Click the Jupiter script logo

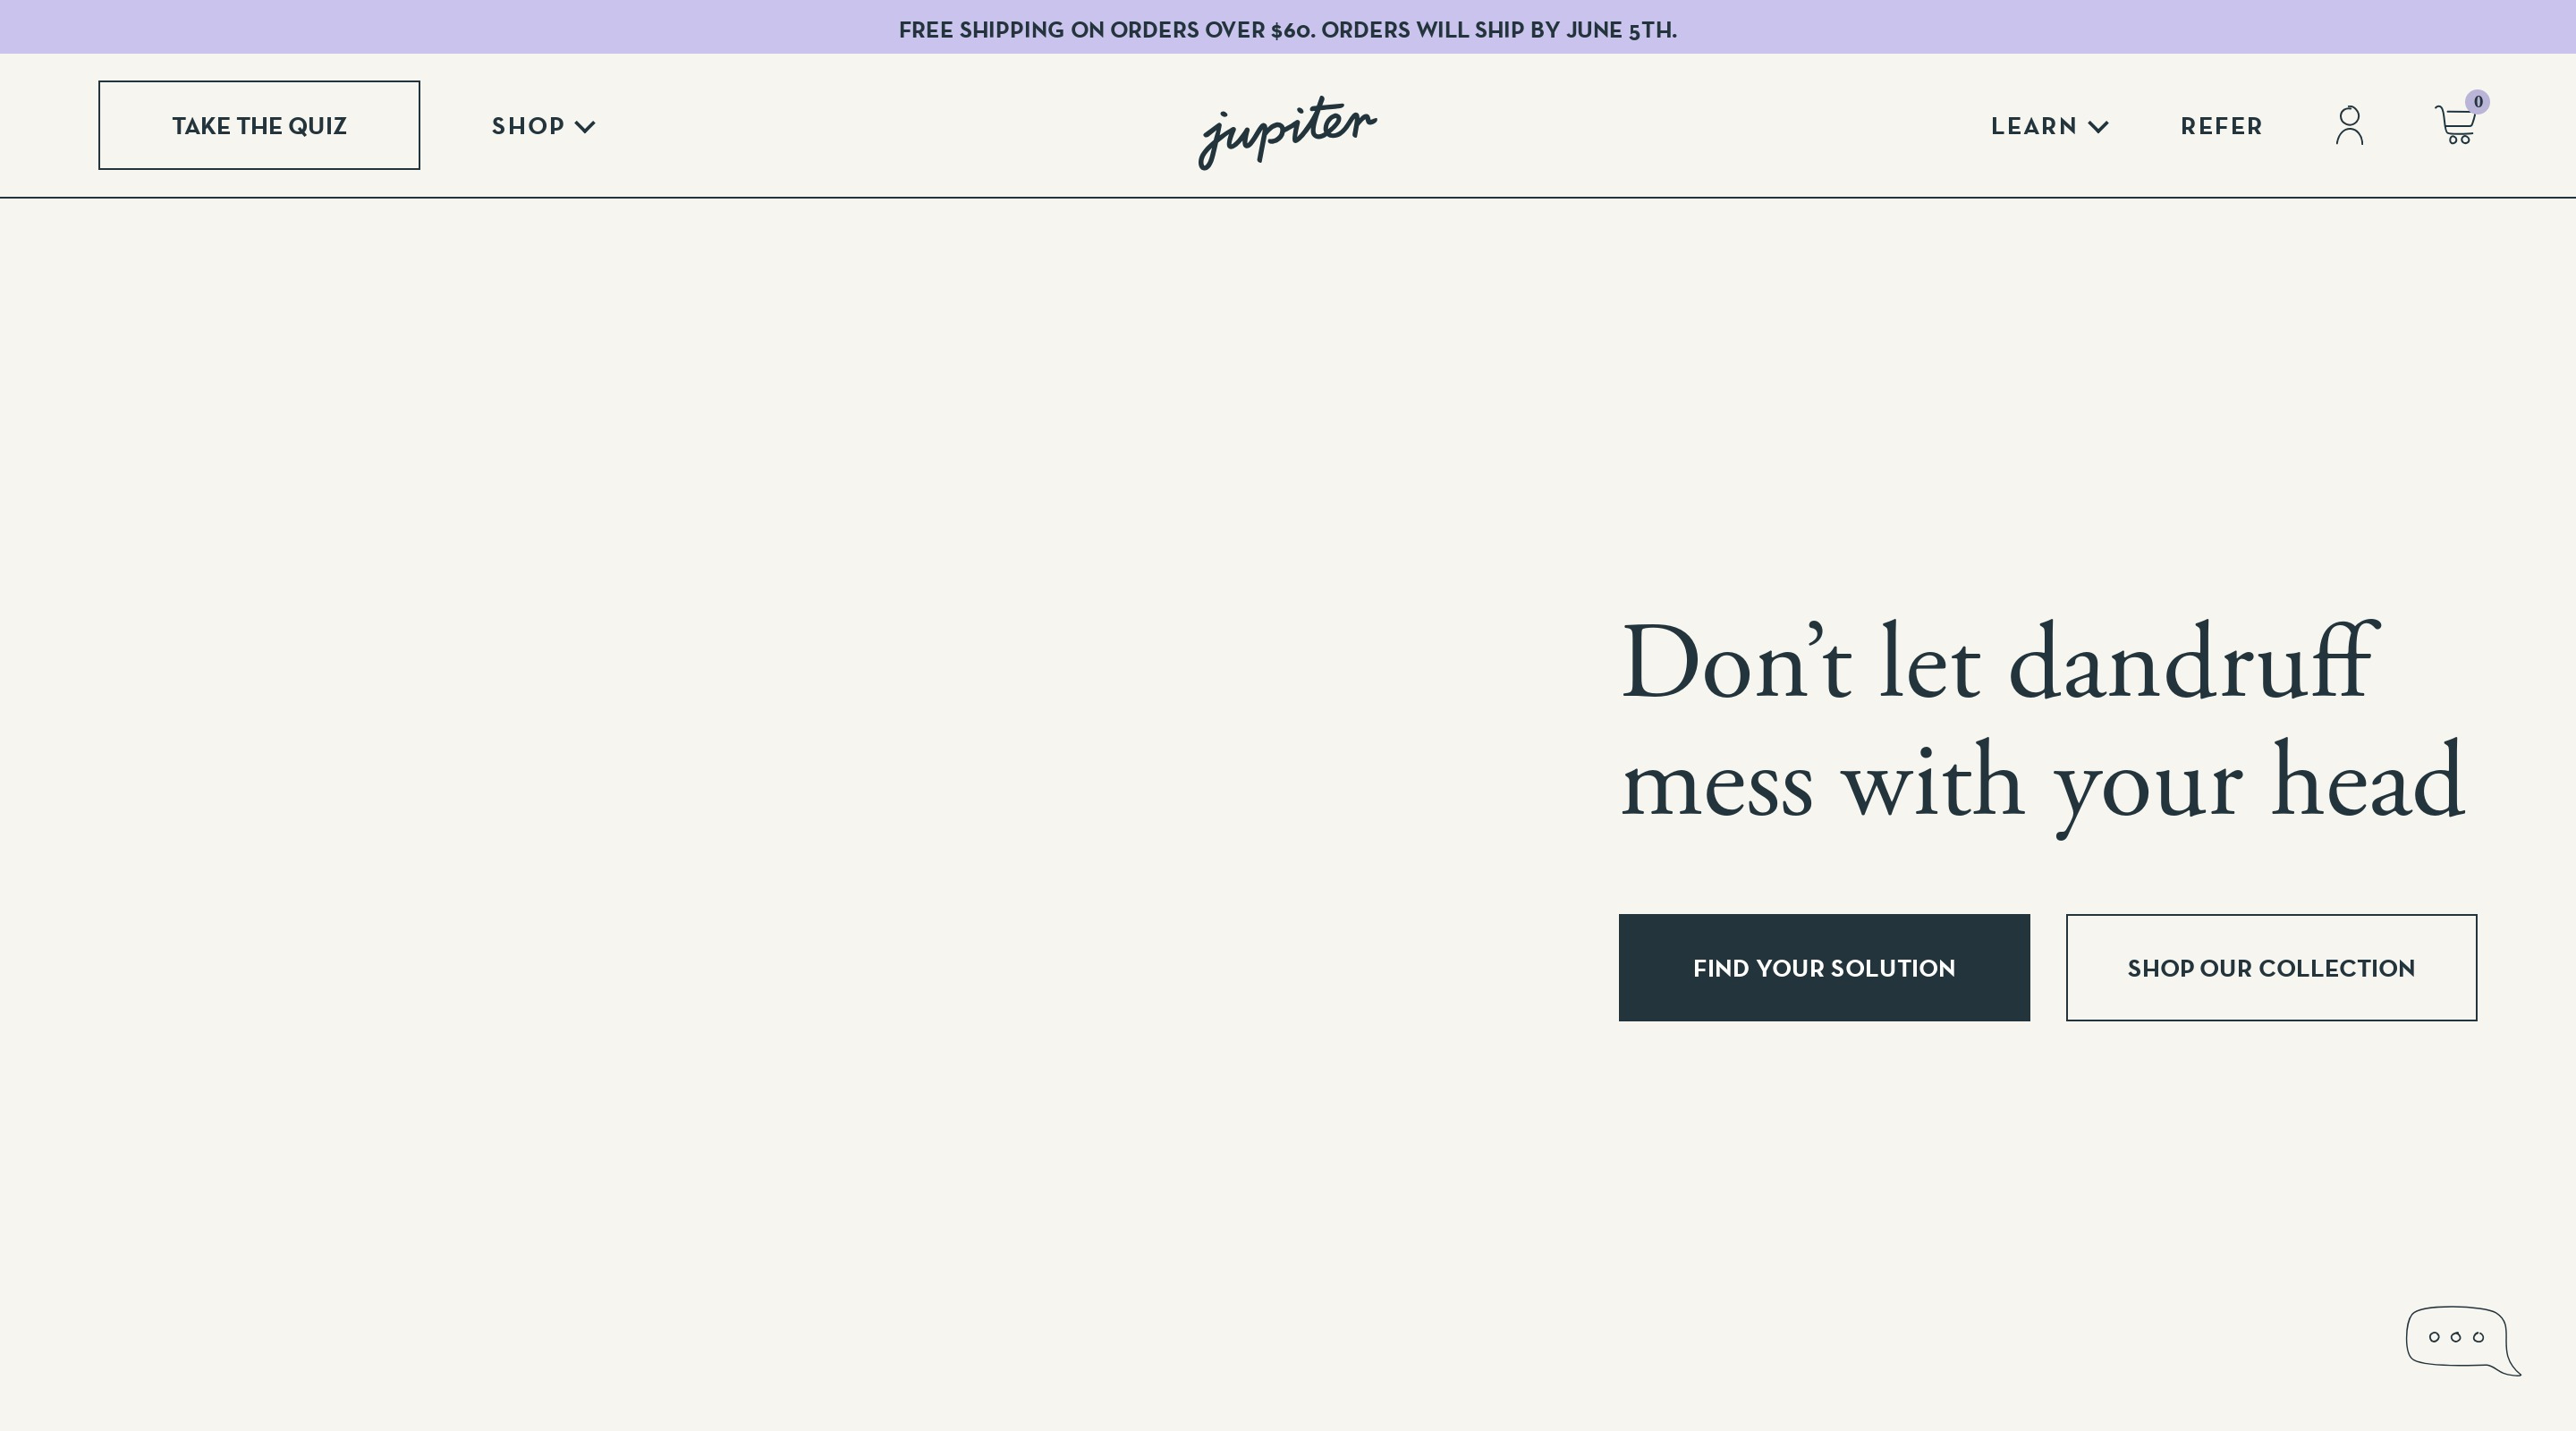click(x=1287, y=131)
